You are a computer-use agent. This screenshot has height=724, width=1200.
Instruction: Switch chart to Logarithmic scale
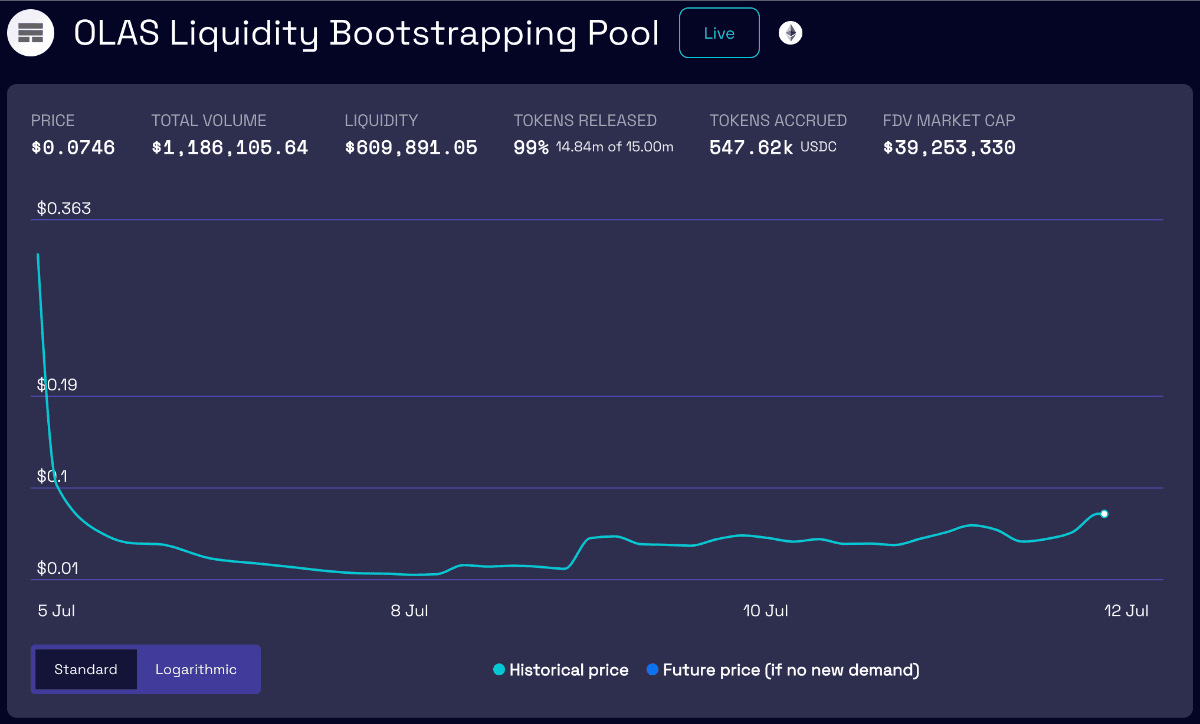tap(196, 669)
